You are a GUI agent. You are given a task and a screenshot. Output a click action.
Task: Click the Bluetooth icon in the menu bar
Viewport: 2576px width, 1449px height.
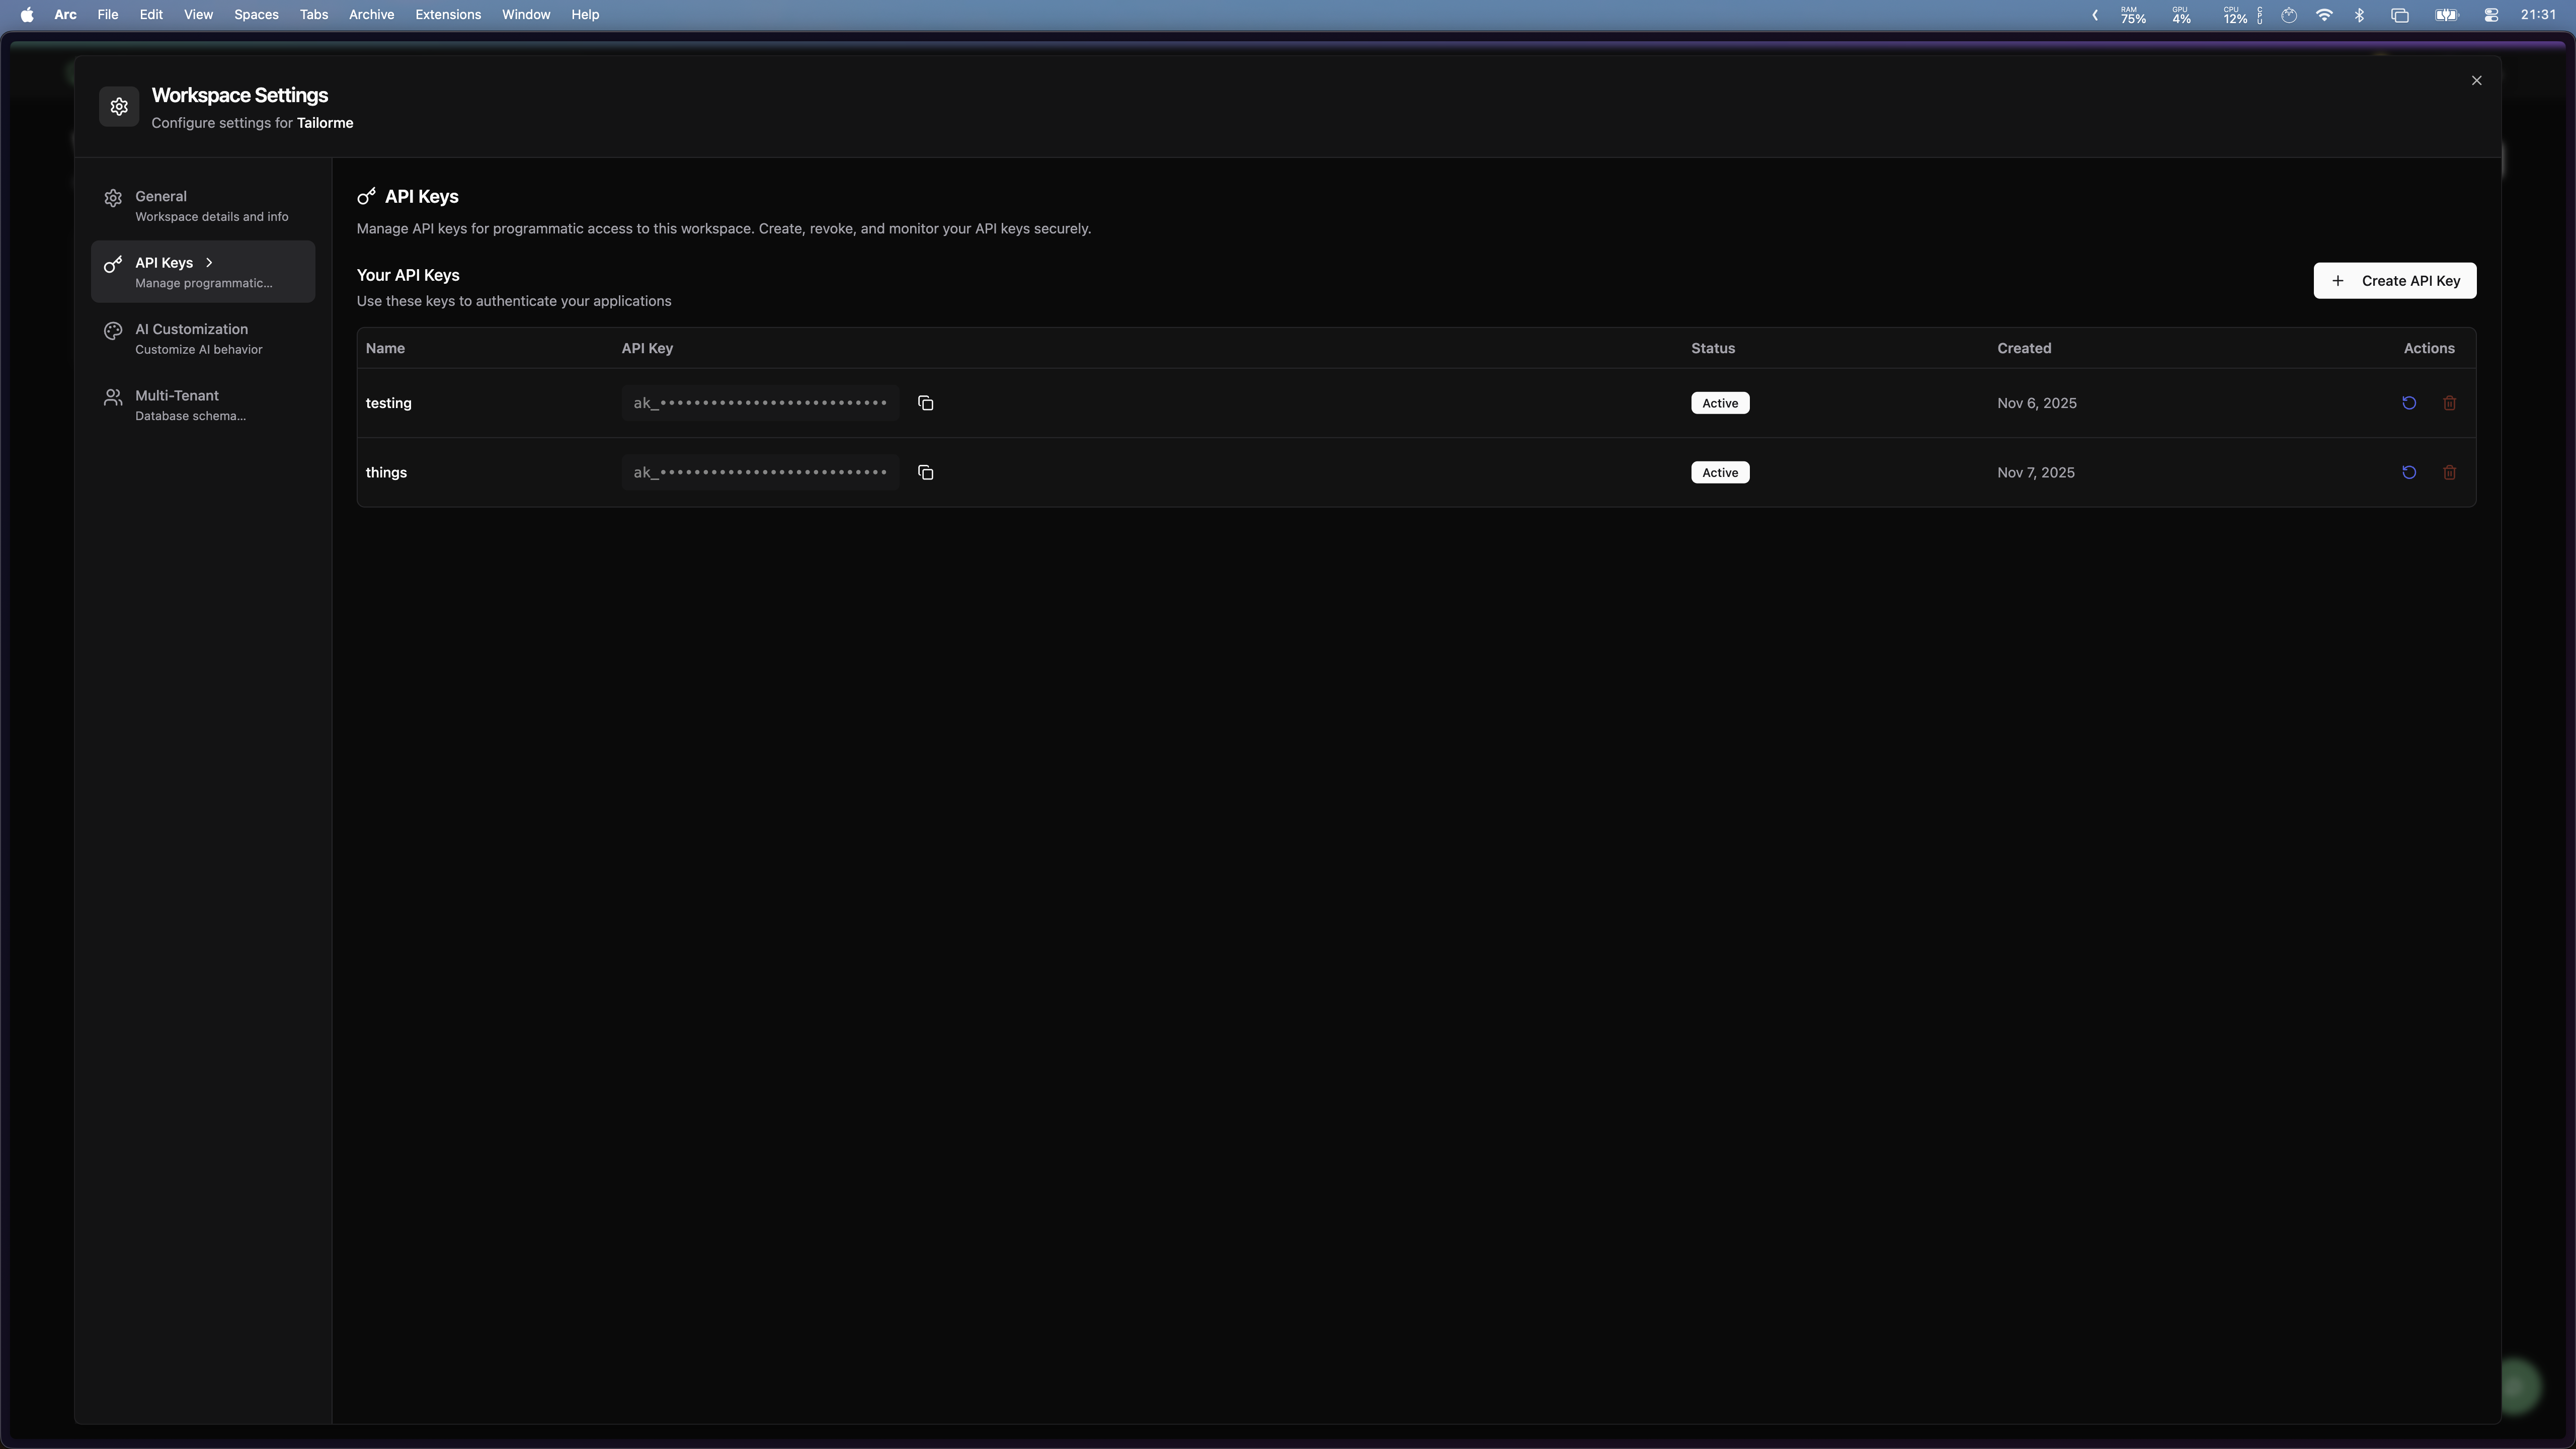2359,15
